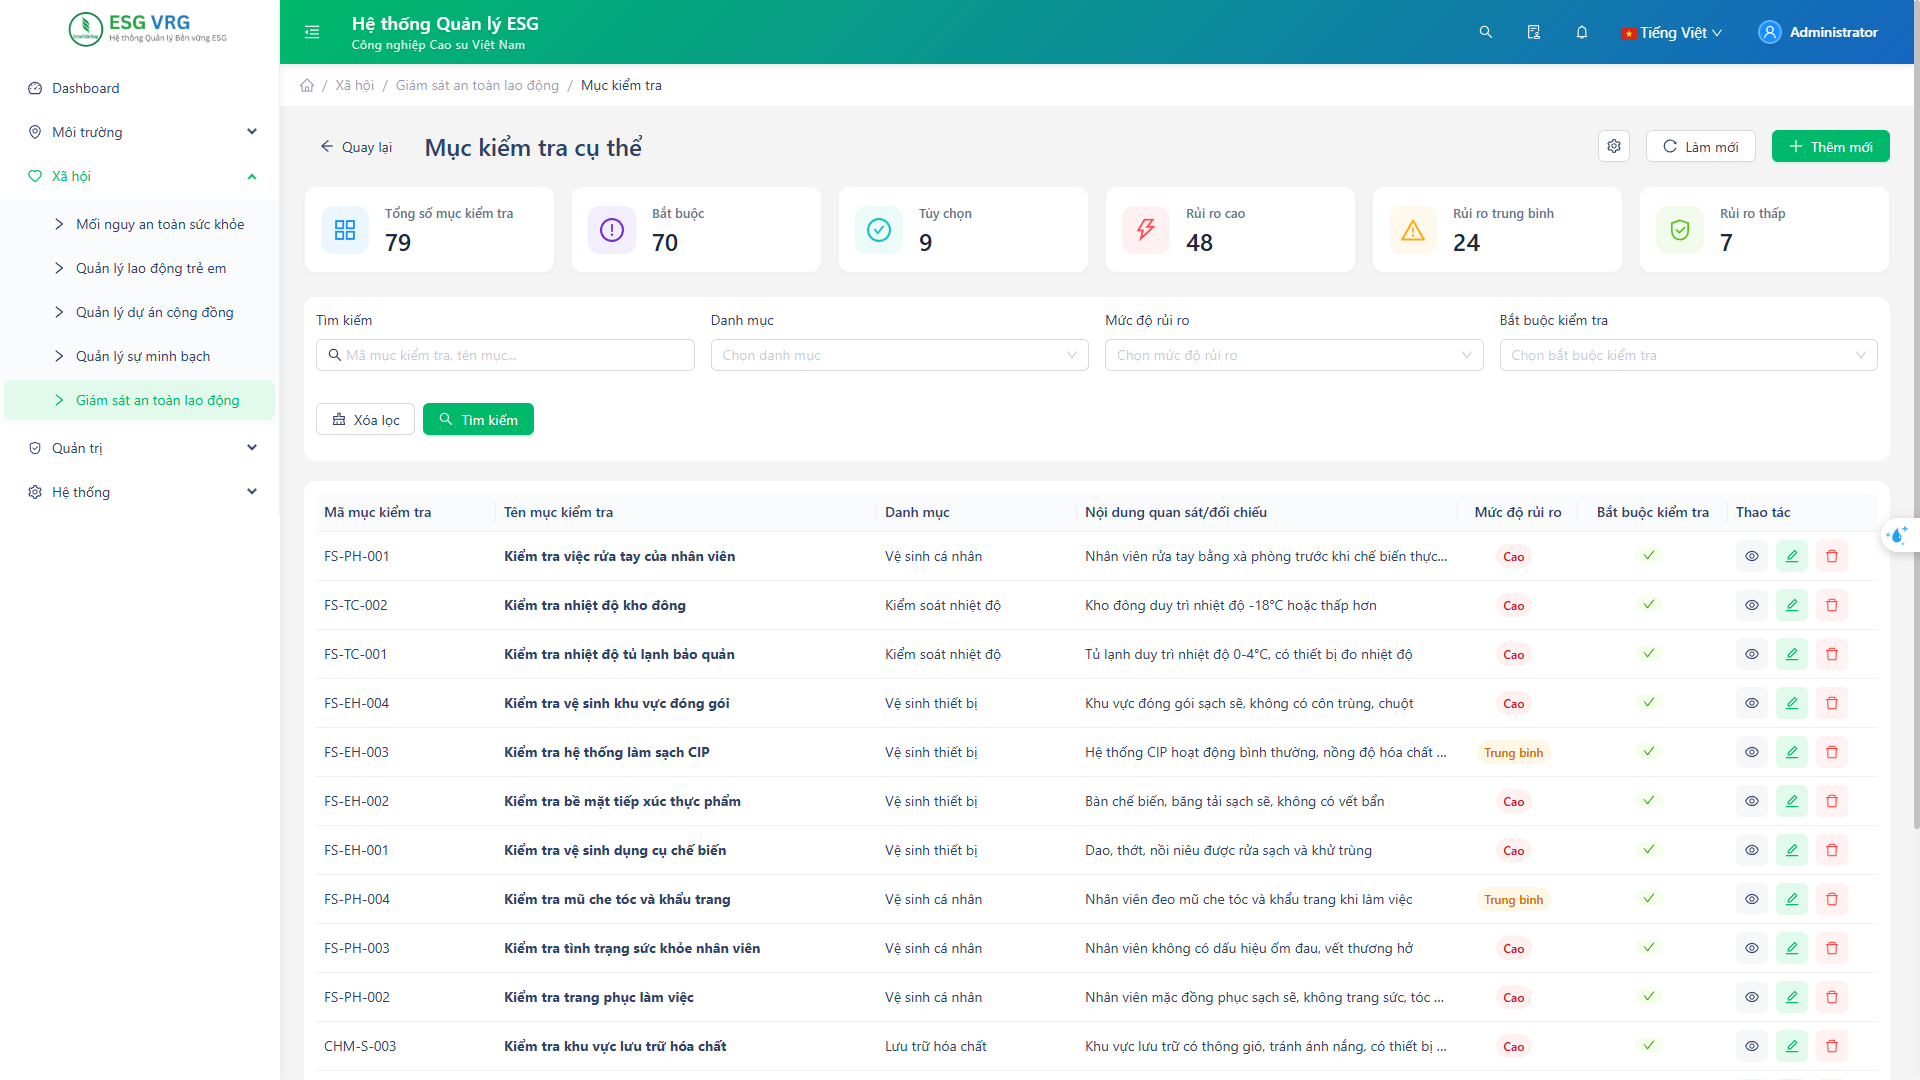Screen dimensions: 1920x1080
Task: View details of FS-PH-001 via eye icon
Action: pyautogui.click(x=1752, y=556)
